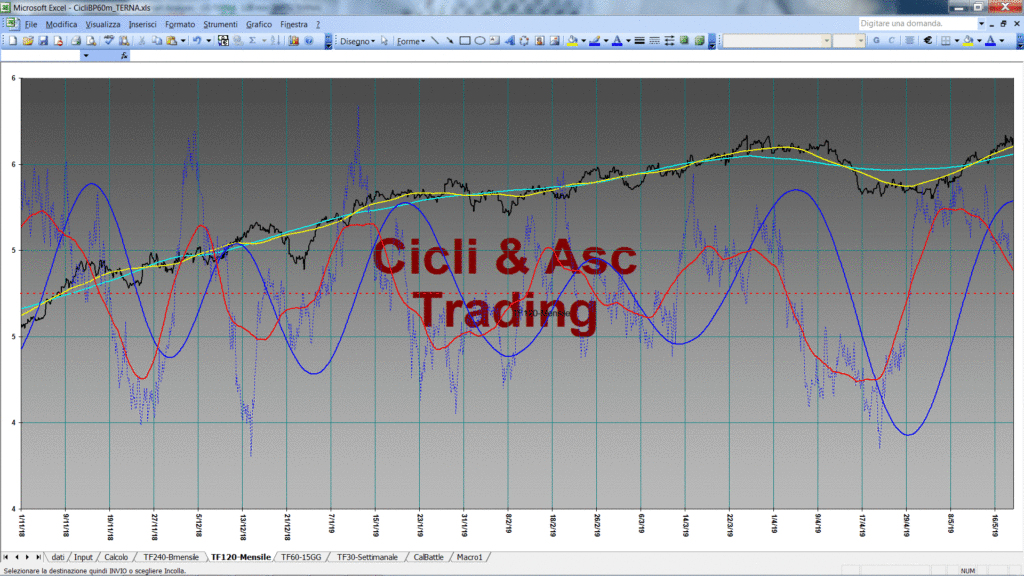Click the Arrow Style icon
This screenshot has height=576, width=1024.
669,40
